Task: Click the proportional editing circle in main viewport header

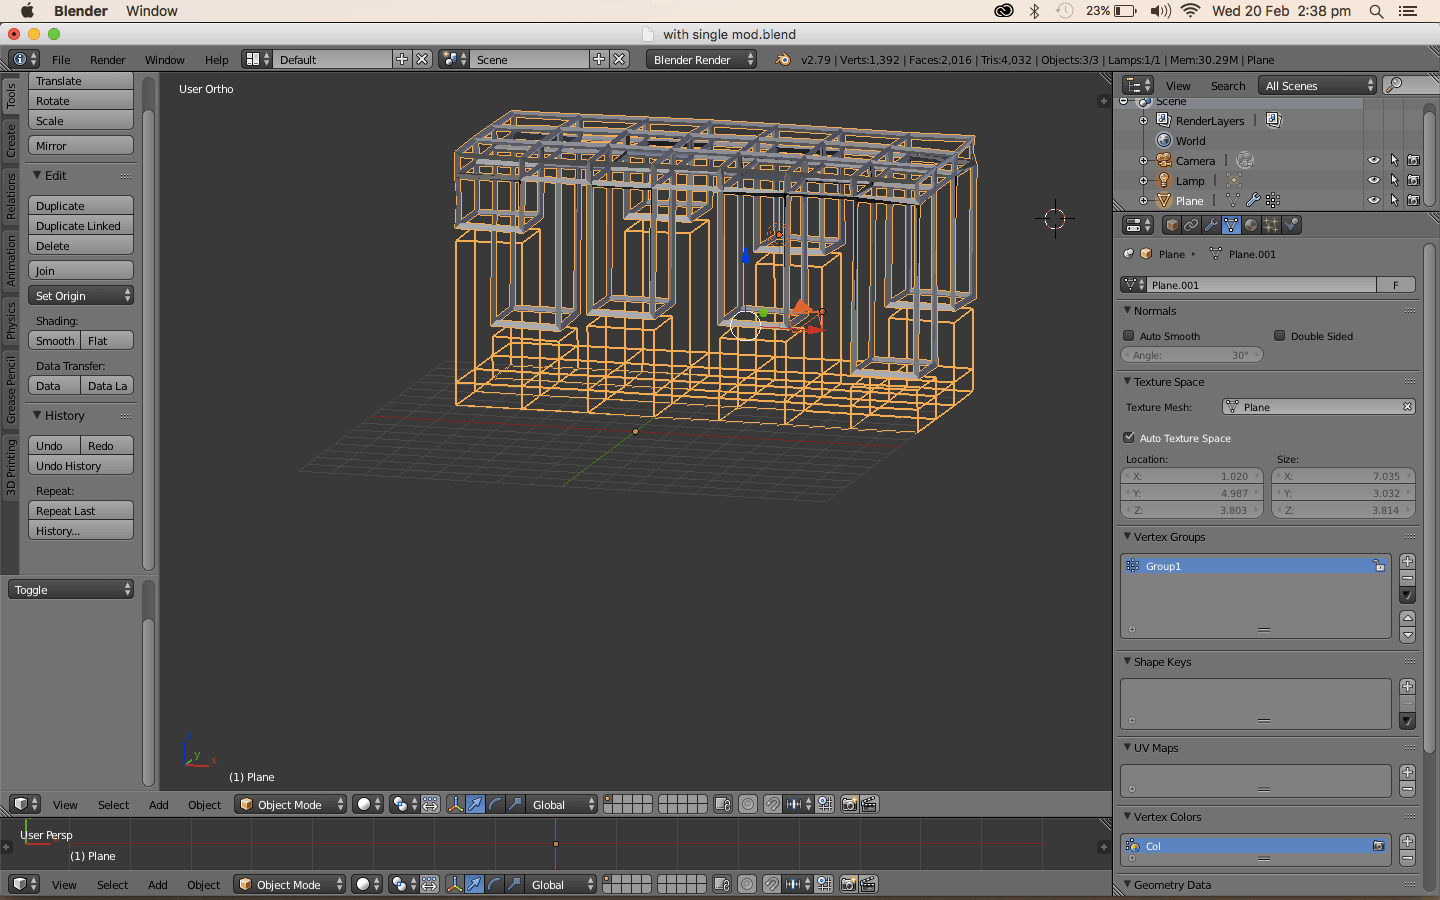Action: pyautogui.click(x=747, y=804)
